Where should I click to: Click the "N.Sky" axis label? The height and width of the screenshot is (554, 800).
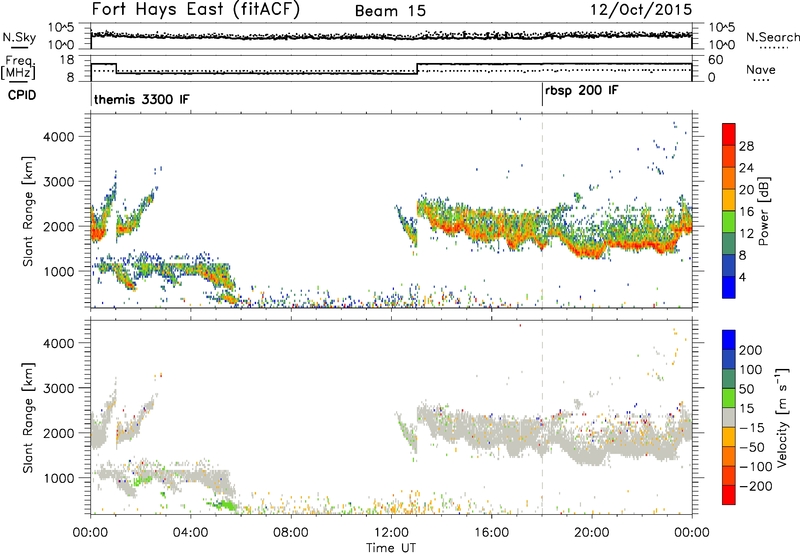[x=19, y=37]
